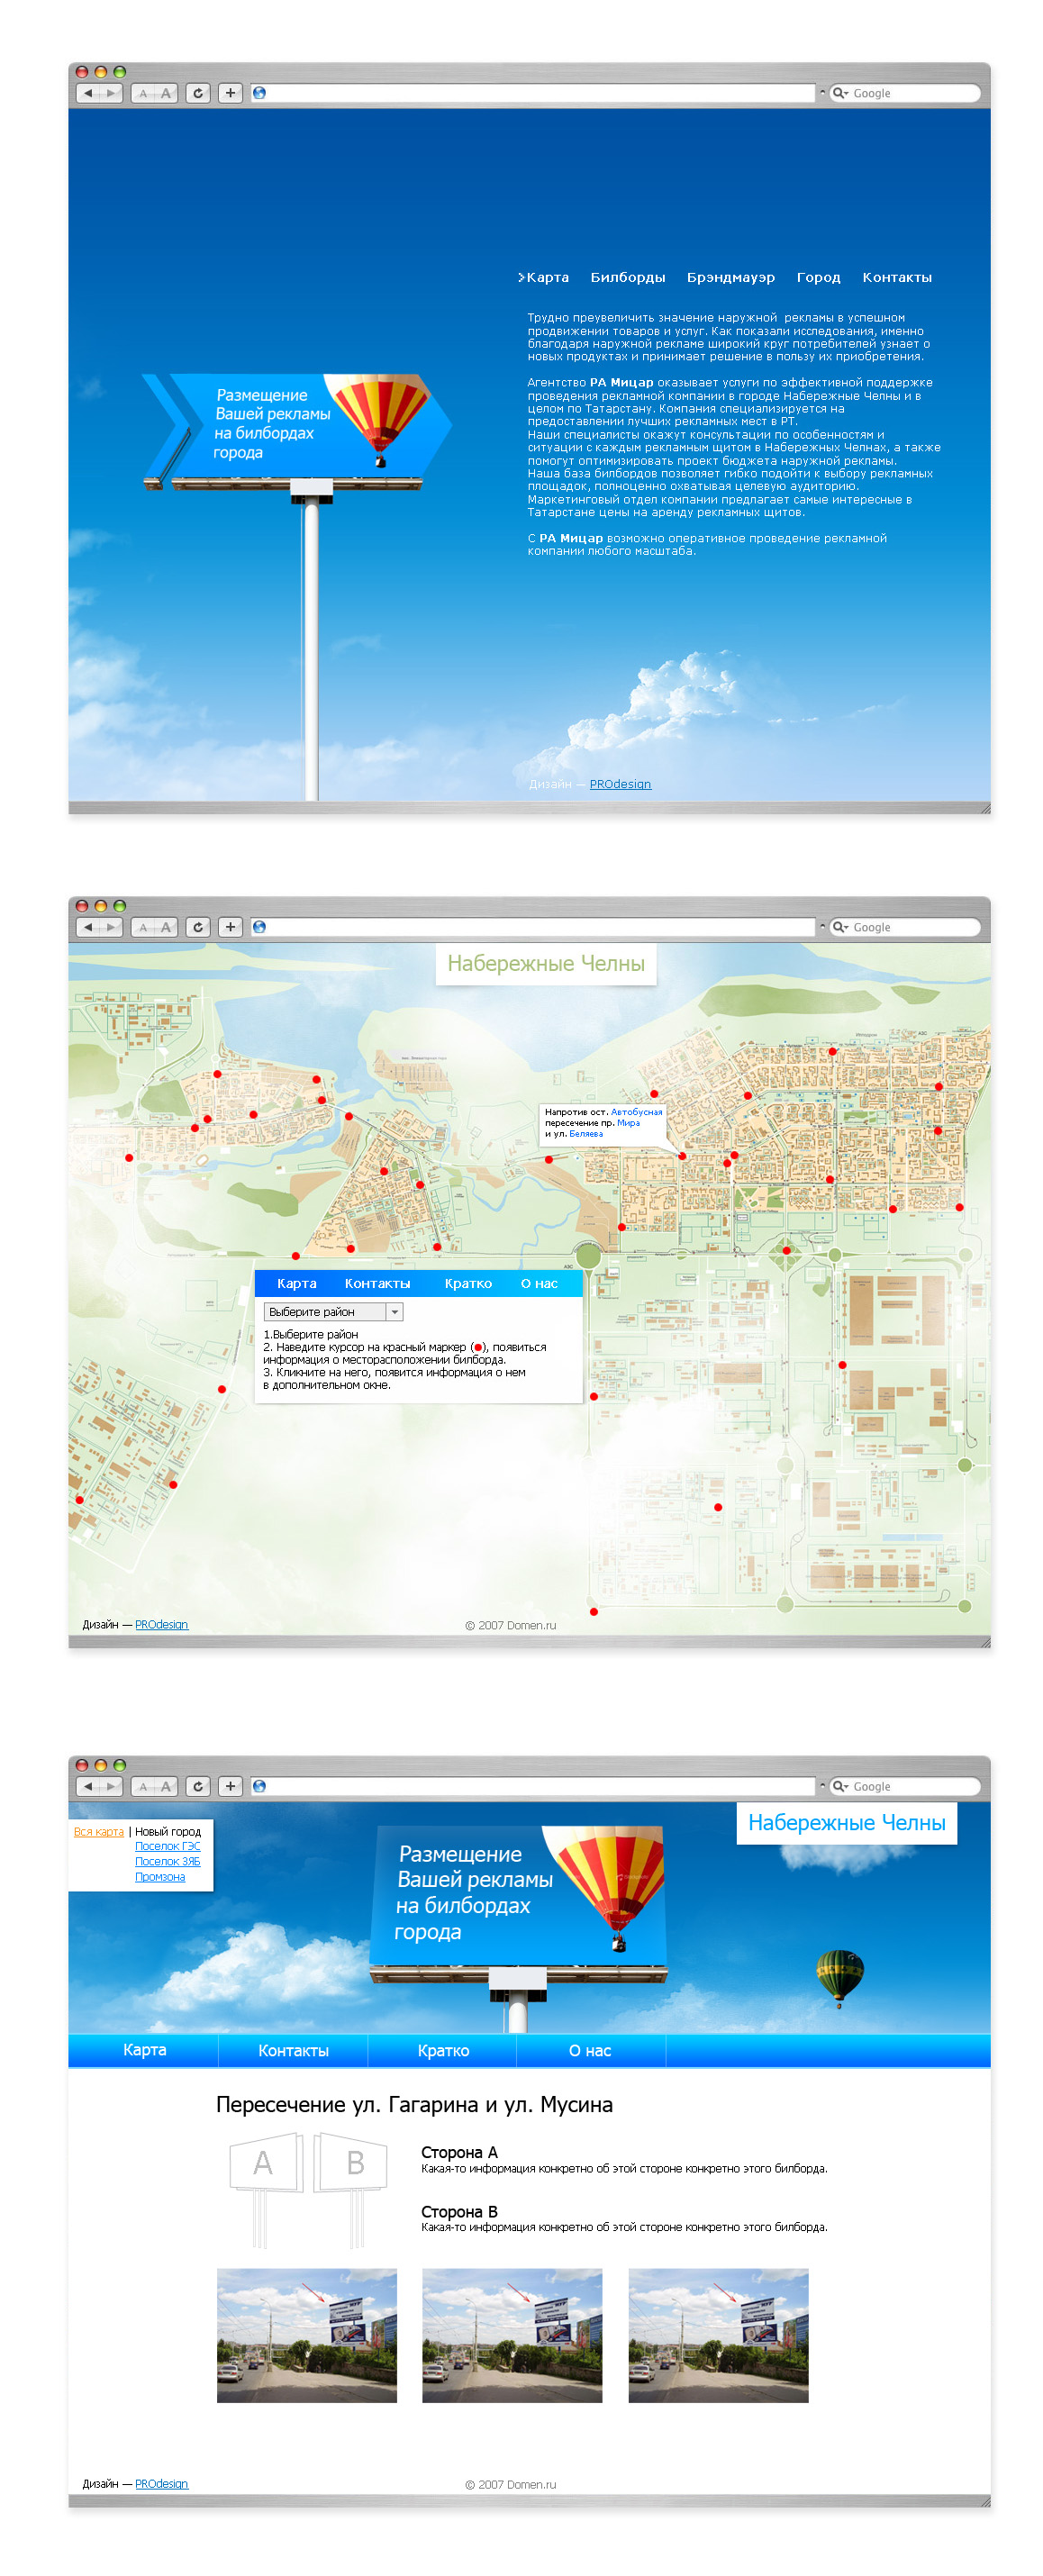
Task: Open the first billboard photo thumbnail
Action: (x=306, y=2335)
